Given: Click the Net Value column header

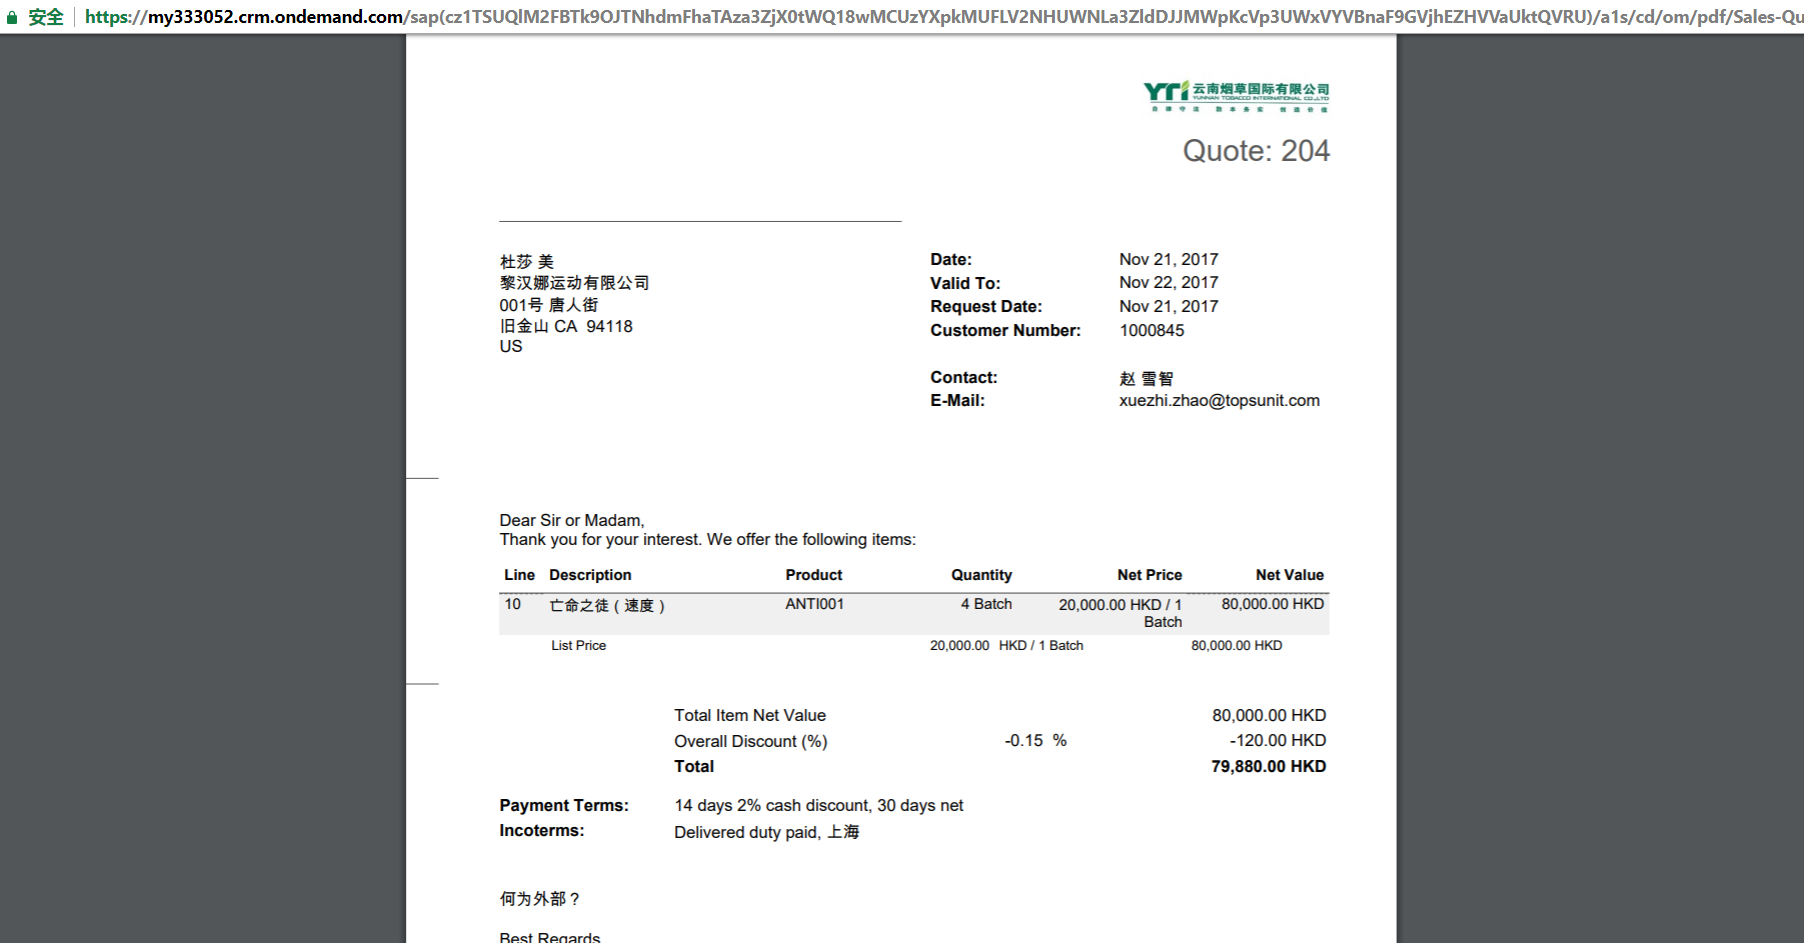Looking at the screenshot, I should click(x=1289, y=575).
